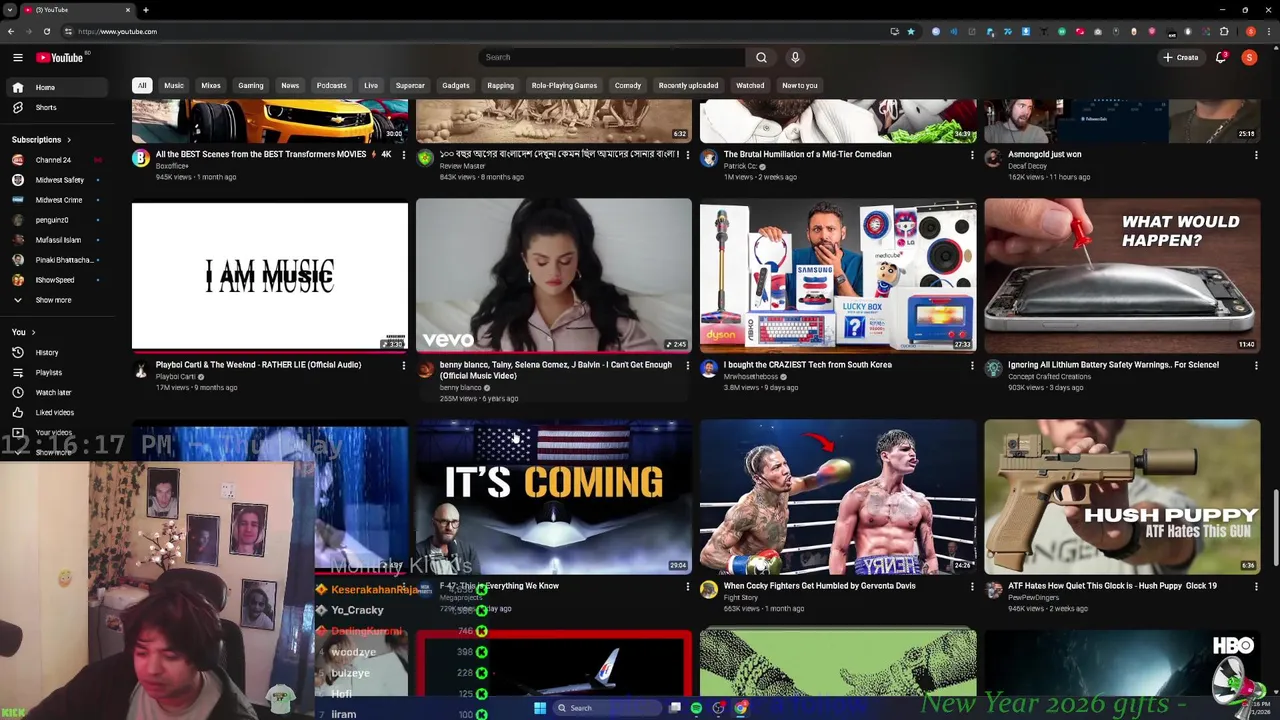The width and height of the screenshot is (1280, 720).
Task: Expand the Subscriptions section chevron
Action: point(69,140)
